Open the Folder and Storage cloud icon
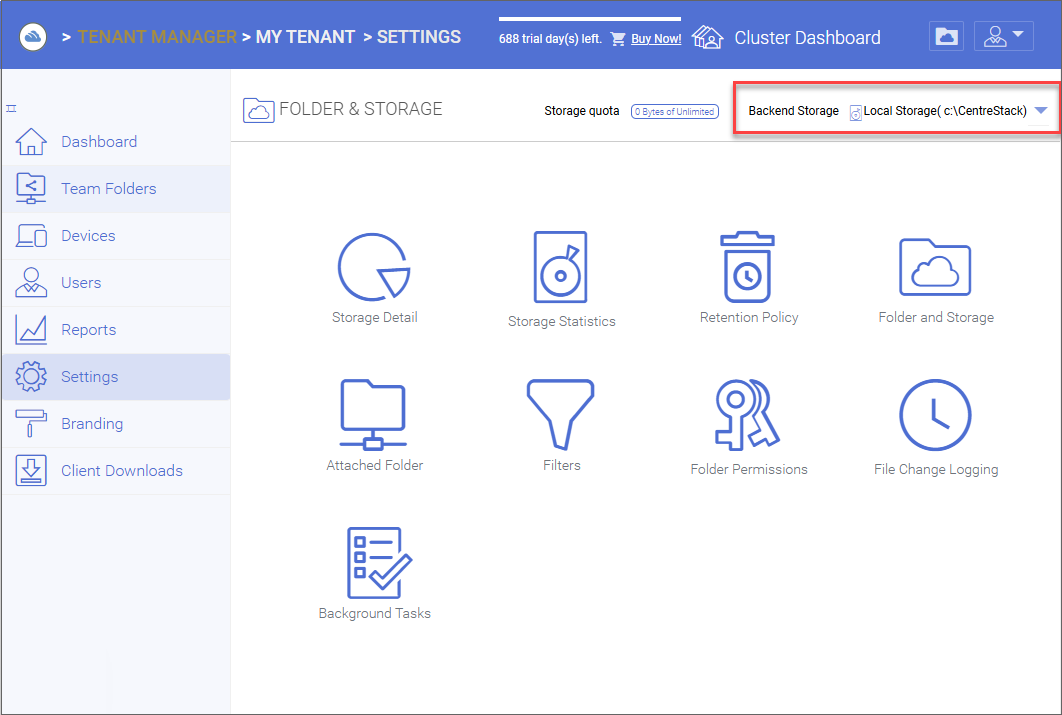The height and width of the screenshot is (715, 1062). (x=935, y=267)
